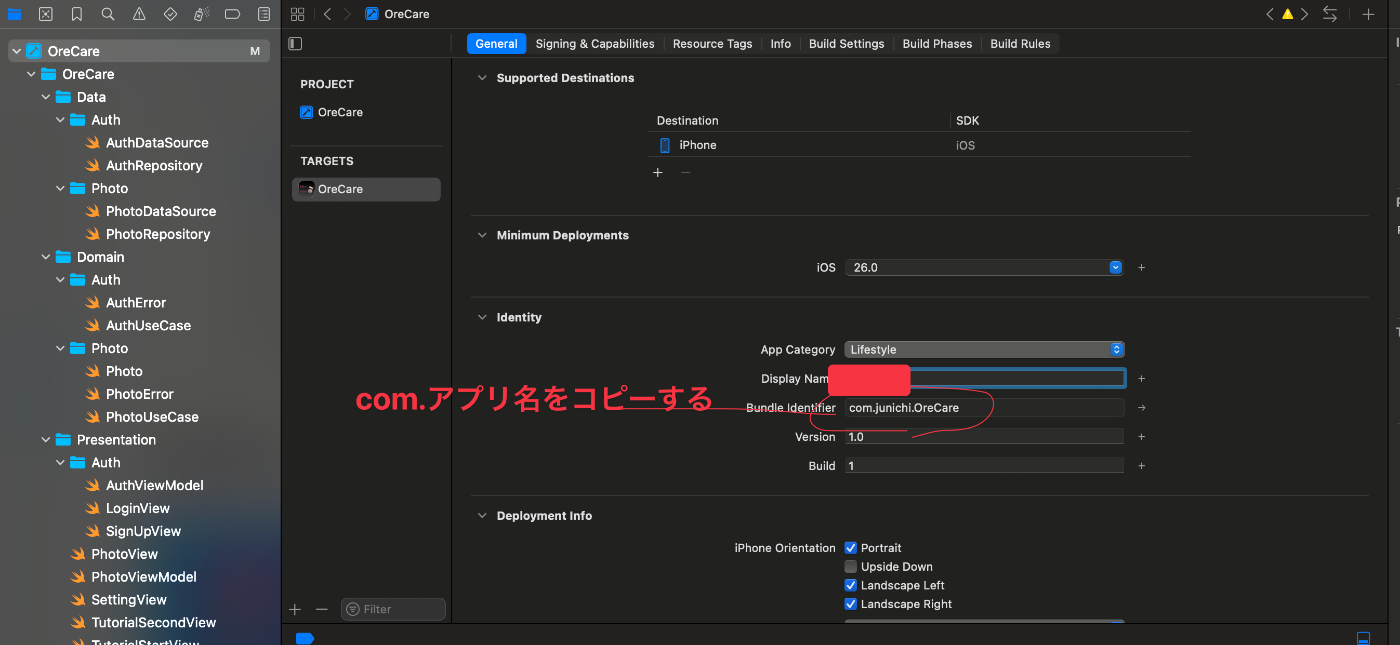Open the App Category Lifestyle dropdown
The height and width of the screenshot is (645, 1400).
tap(984, 350)
